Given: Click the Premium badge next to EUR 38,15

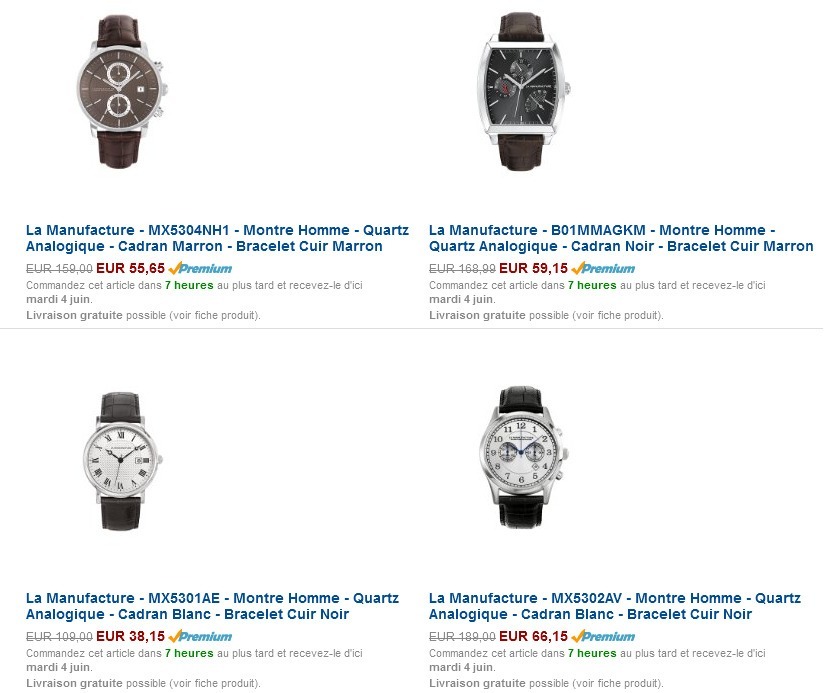Looking at the screenshot, I should 200,636.
